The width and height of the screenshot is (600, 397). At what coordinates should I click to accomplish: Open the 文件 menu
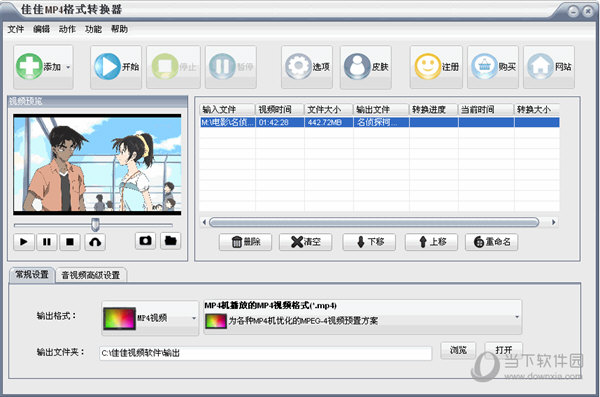(x=16, y=29)
